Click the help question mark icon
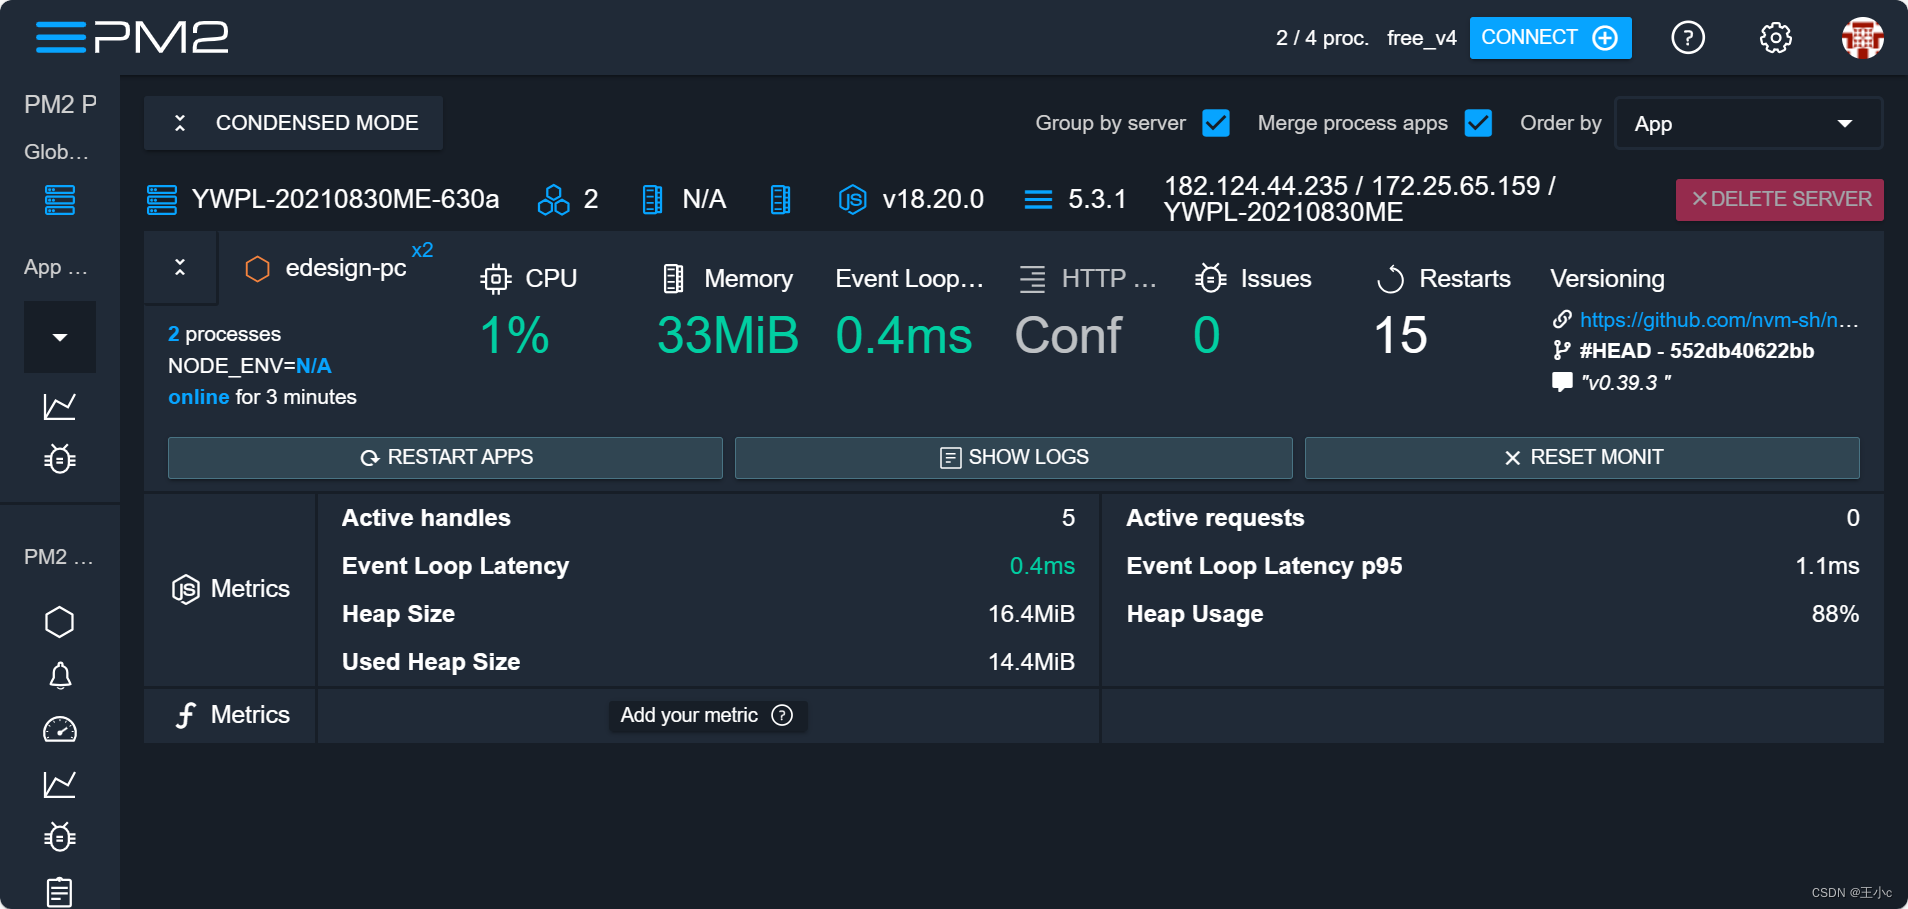 [x=1688, y=38]
